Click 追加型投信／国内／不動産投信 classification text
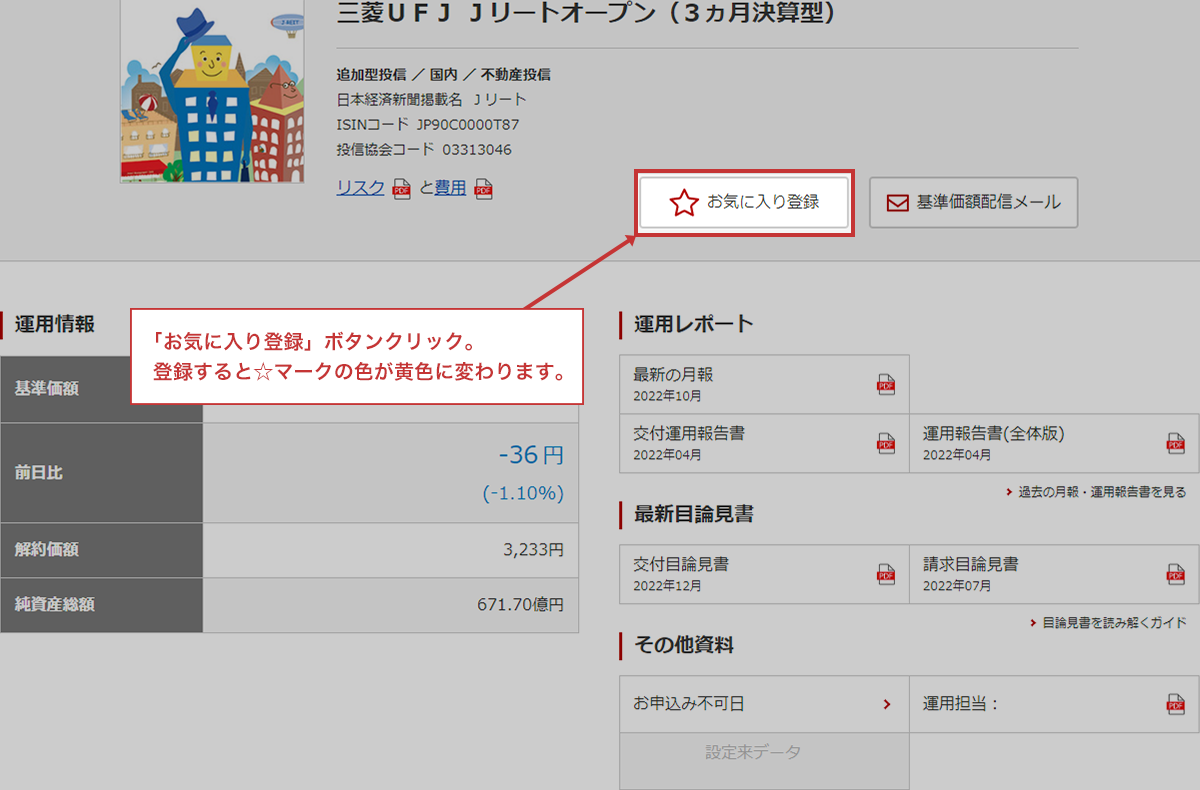This screenshot has width=1200, height=790. [x=444, y=75]
